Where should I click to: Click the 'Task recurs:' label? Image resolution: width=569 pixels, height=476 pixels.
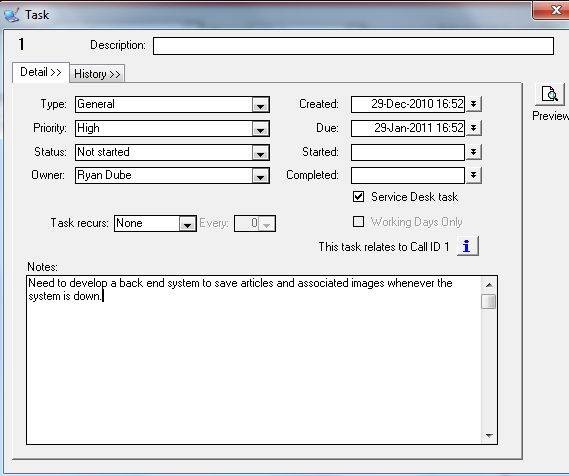(79, 223)
